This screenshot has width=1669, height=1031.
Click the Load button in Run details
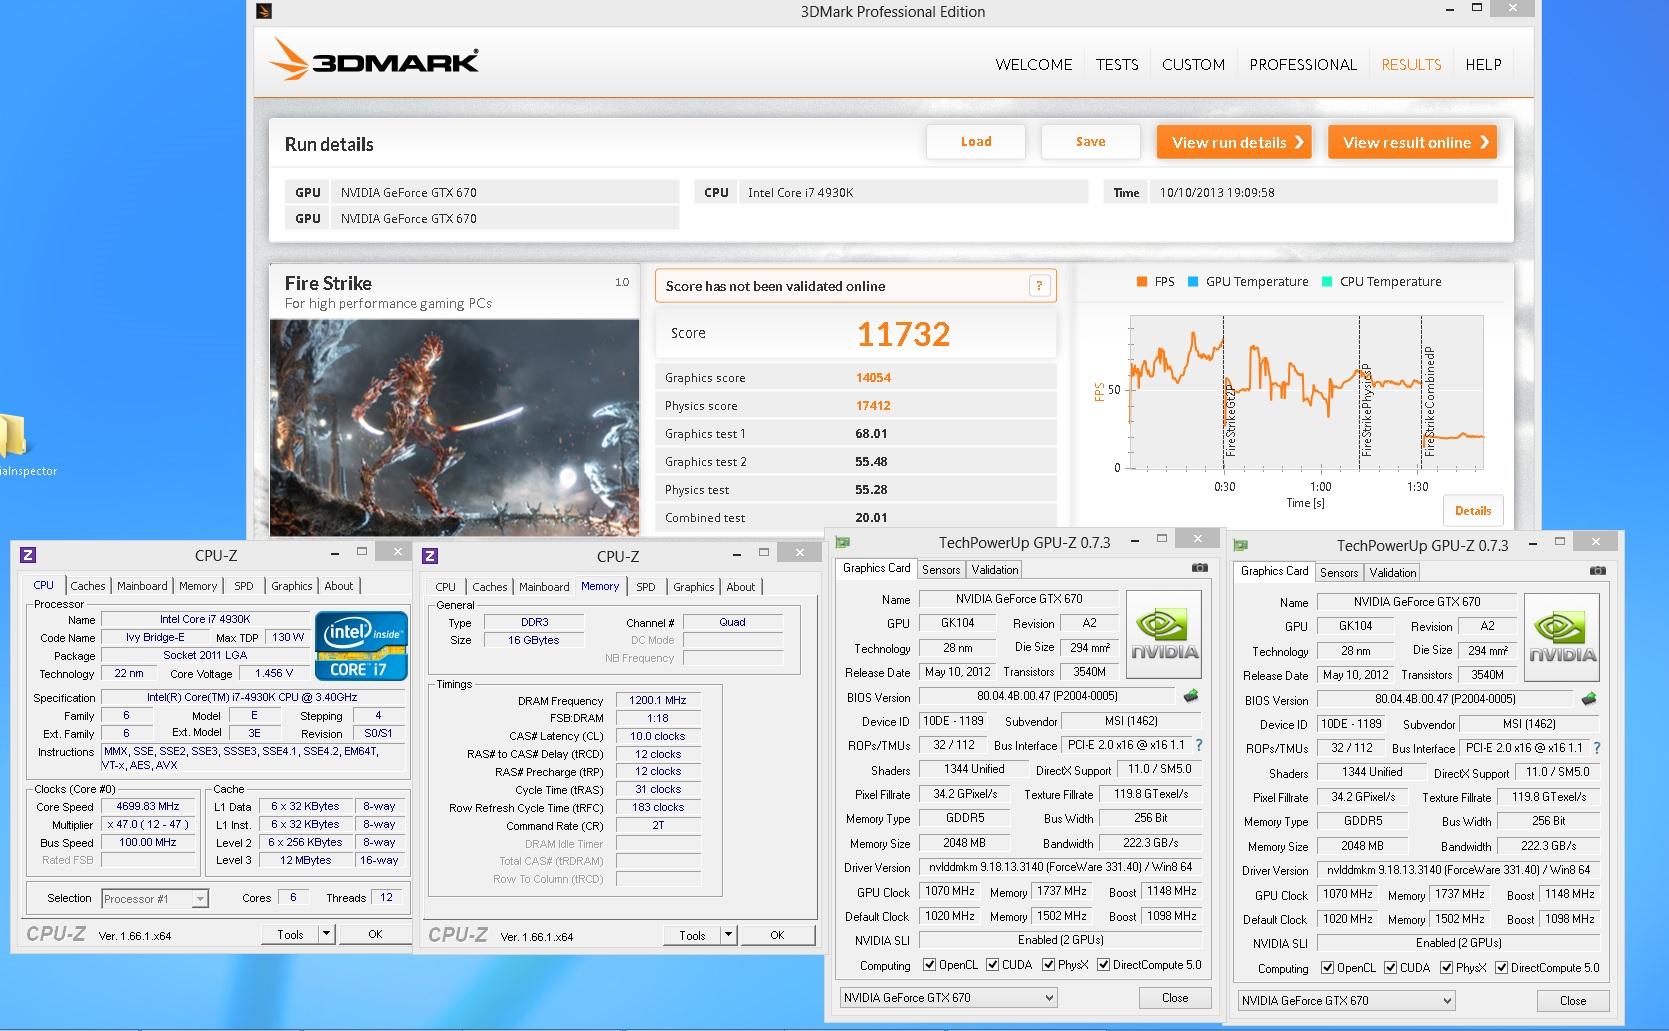[976, 142]
